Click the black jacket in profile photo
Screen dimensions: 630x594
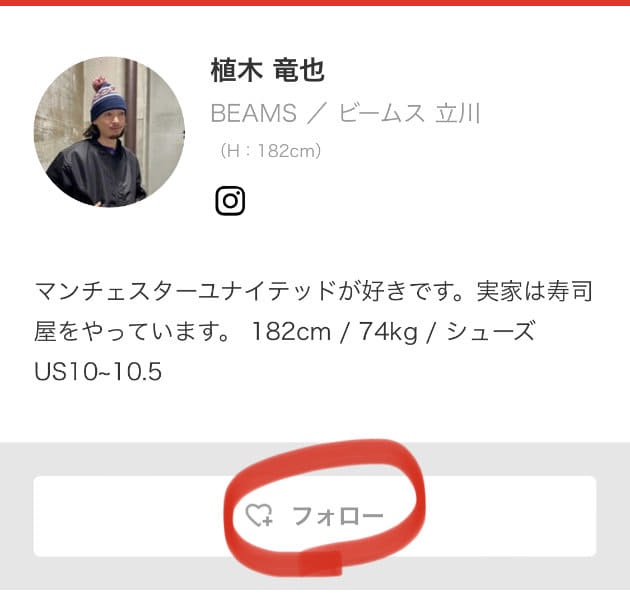point(94,175)
